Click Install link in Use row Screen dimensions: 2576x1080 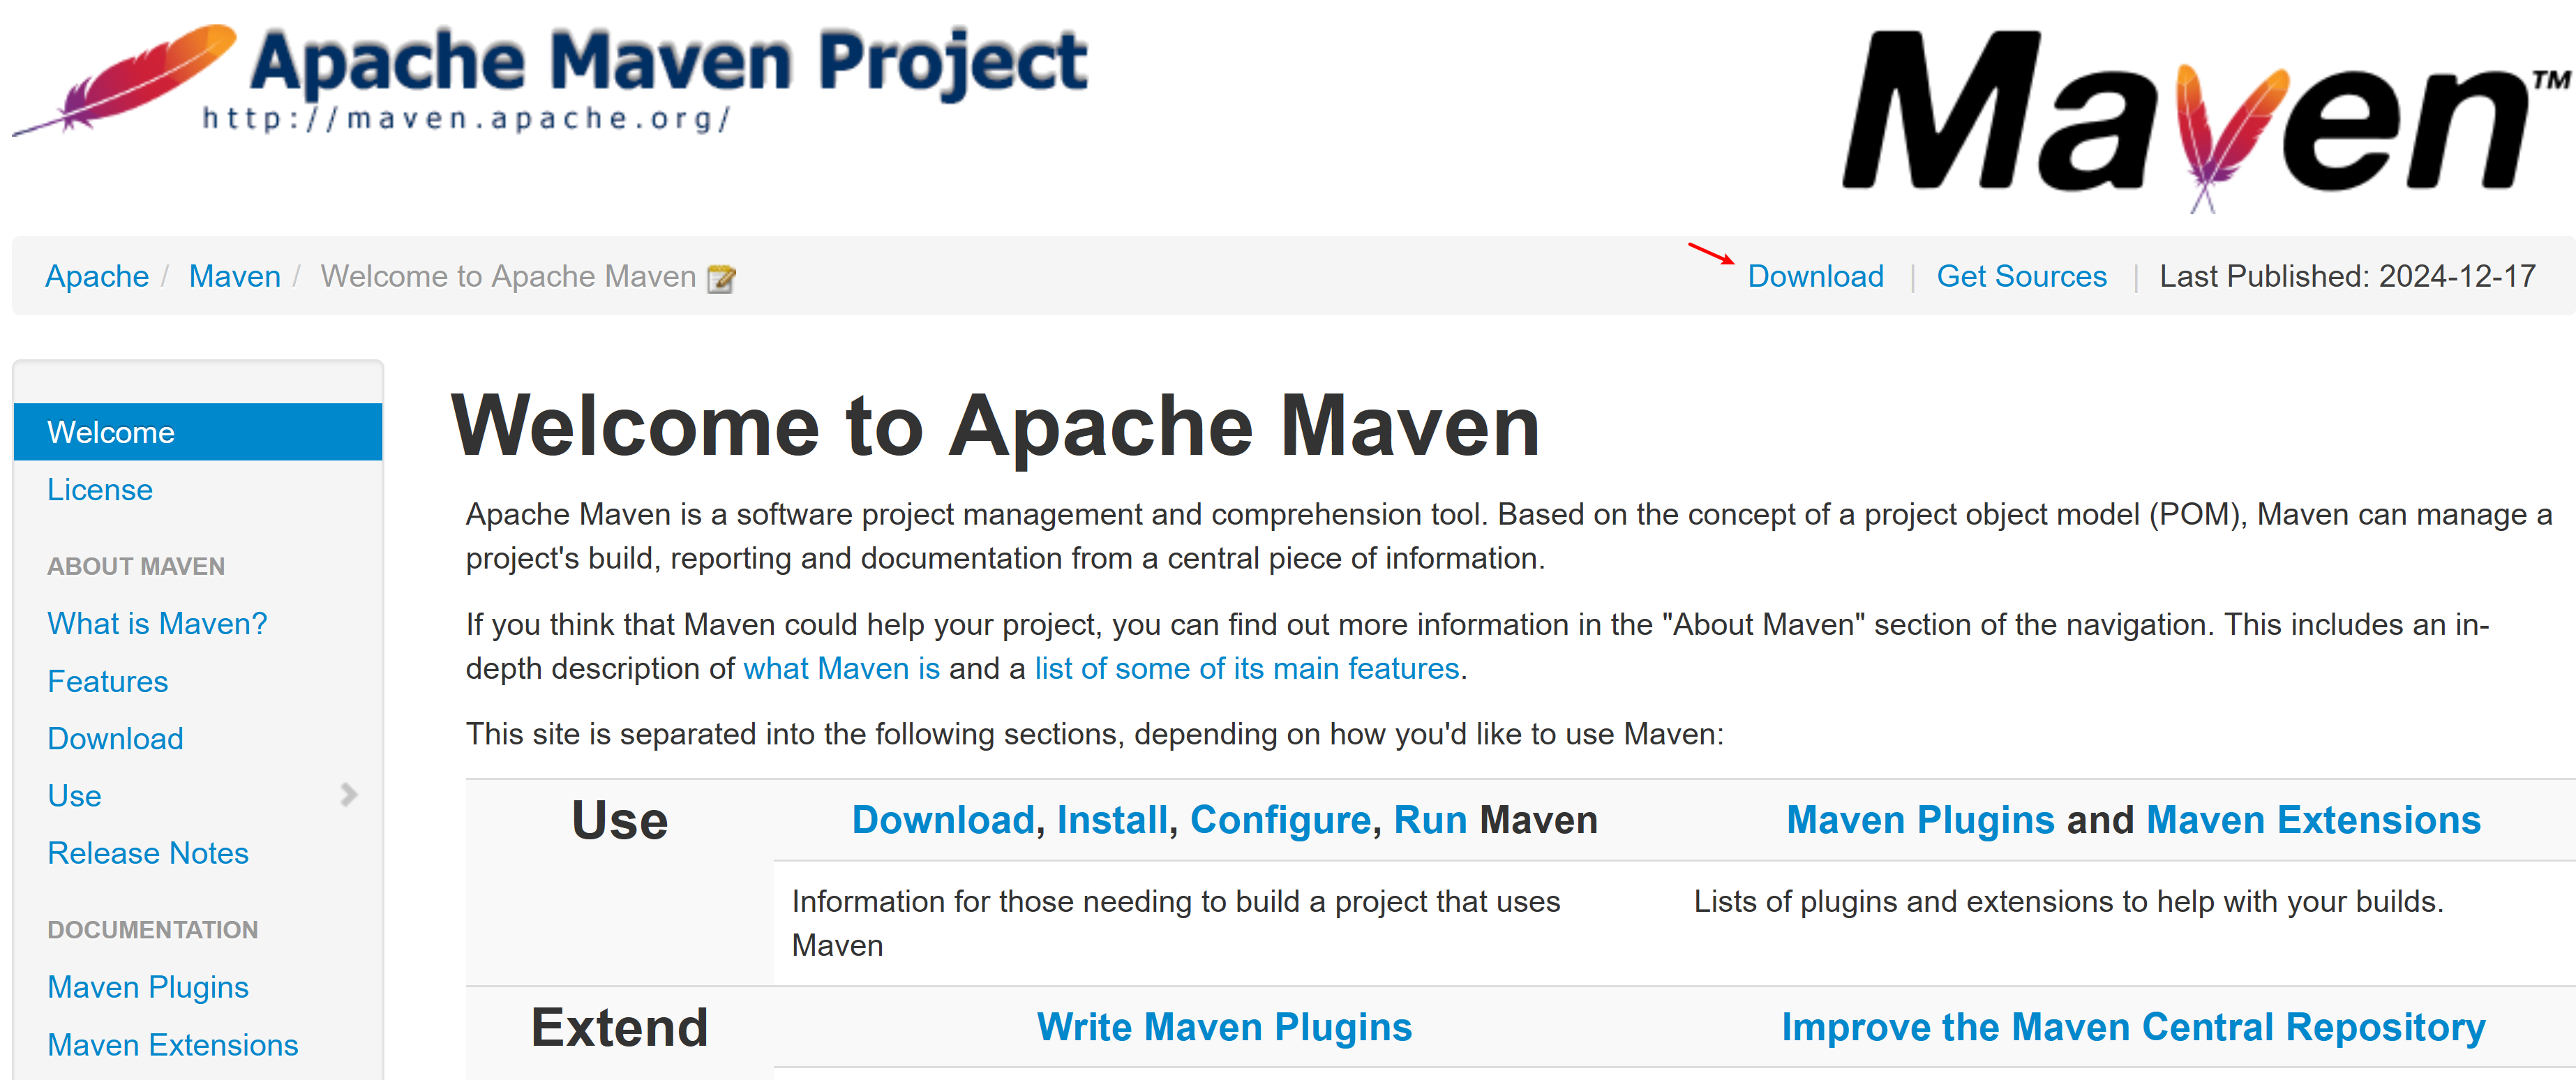[1112, 820]
